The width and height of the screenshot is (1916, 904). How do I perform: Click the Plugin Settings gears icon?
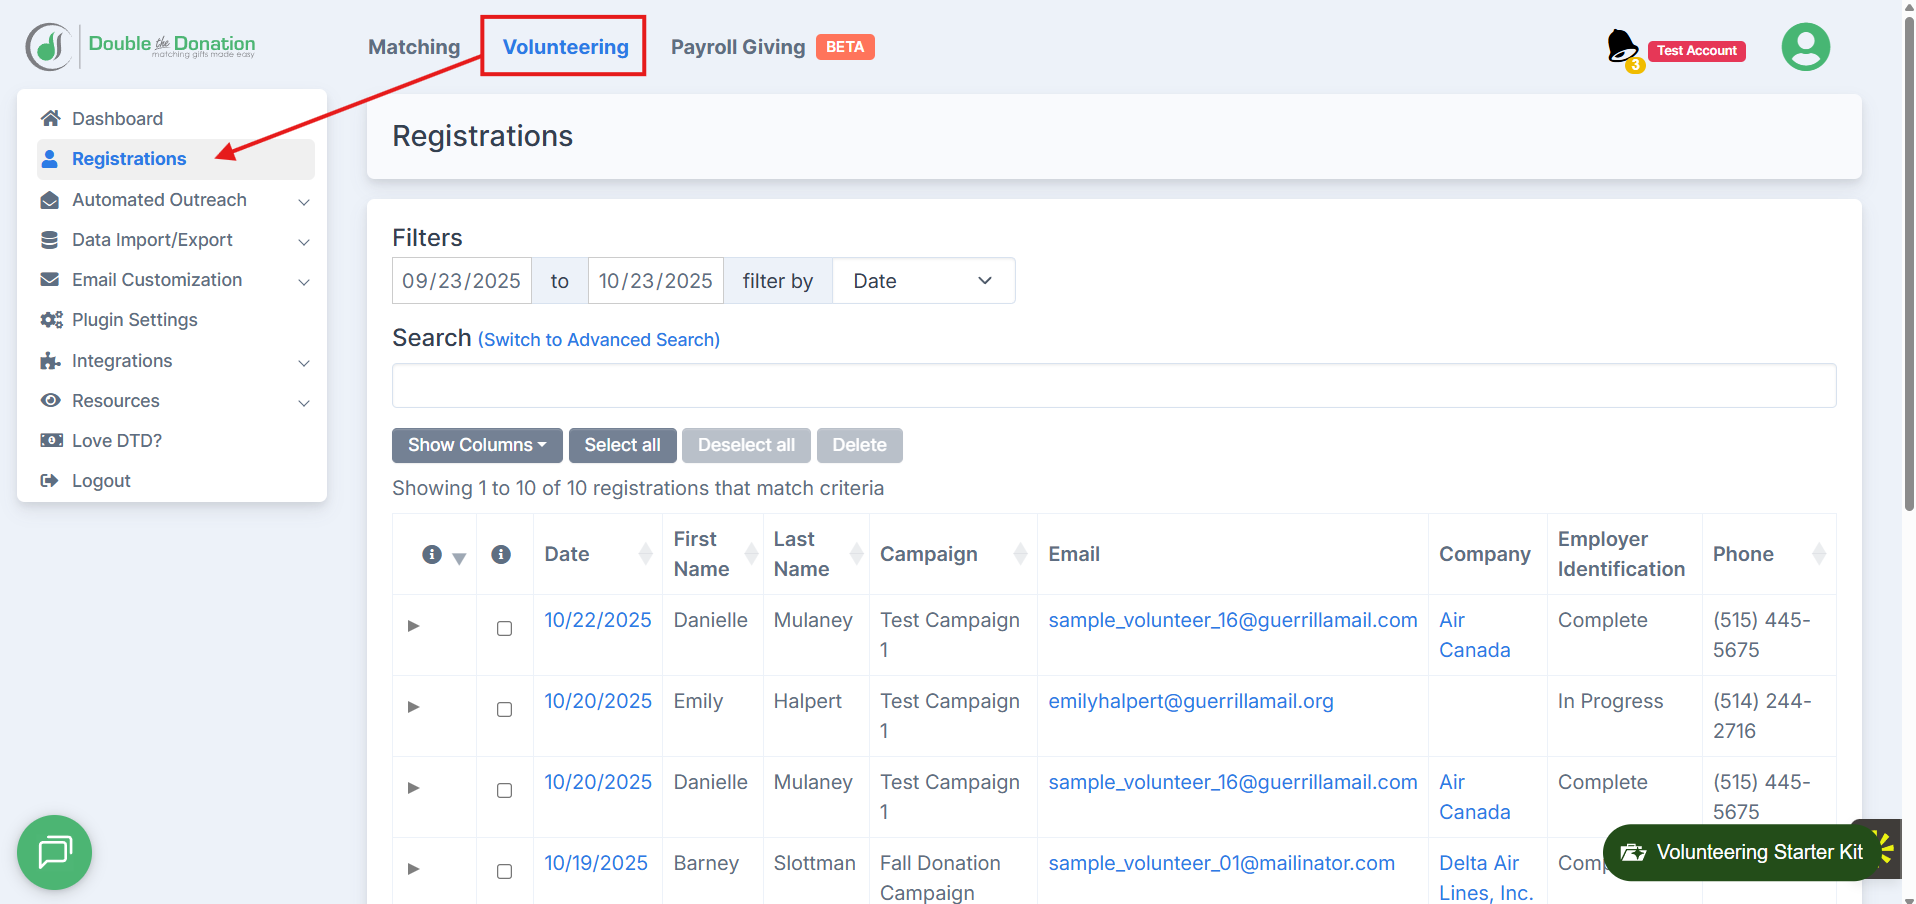click(x=50, y=320)
